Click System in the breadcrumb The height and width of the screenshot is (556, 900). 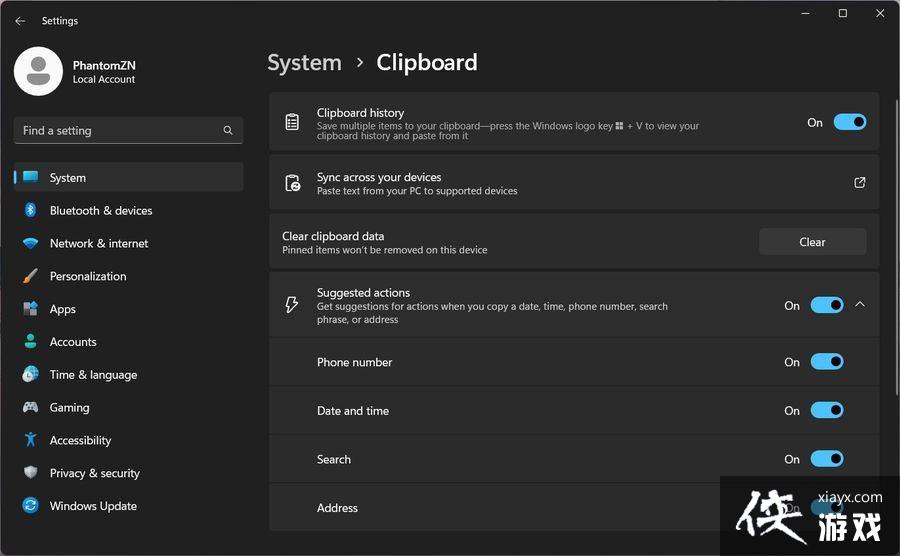(304, 63)
